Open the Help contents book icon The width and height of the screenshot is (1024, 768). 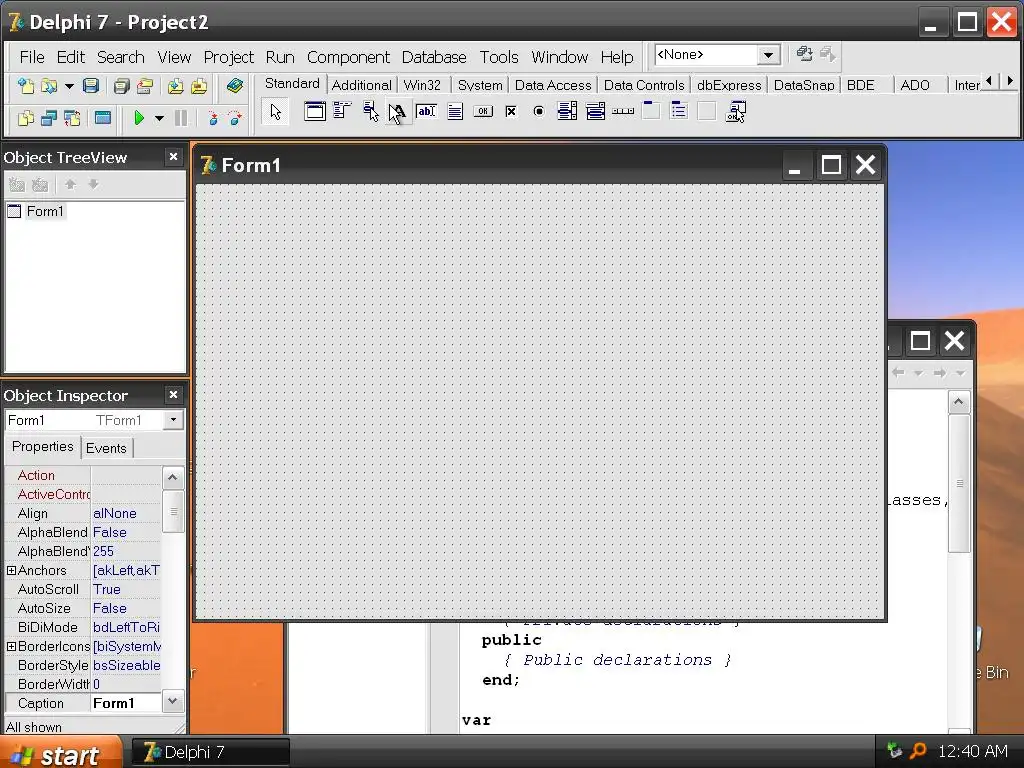click(234, 86)
